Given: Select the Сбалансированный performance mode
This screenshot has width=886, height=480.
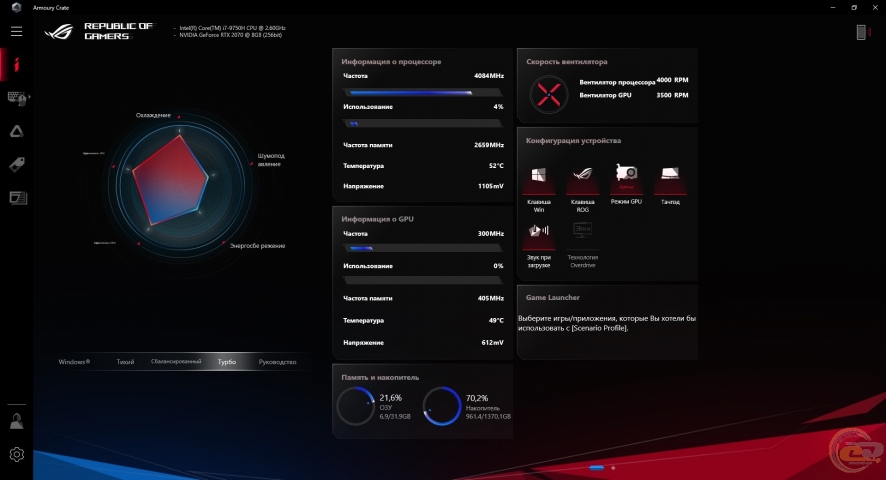Looking at the screenshot, I should coord(176,361).
